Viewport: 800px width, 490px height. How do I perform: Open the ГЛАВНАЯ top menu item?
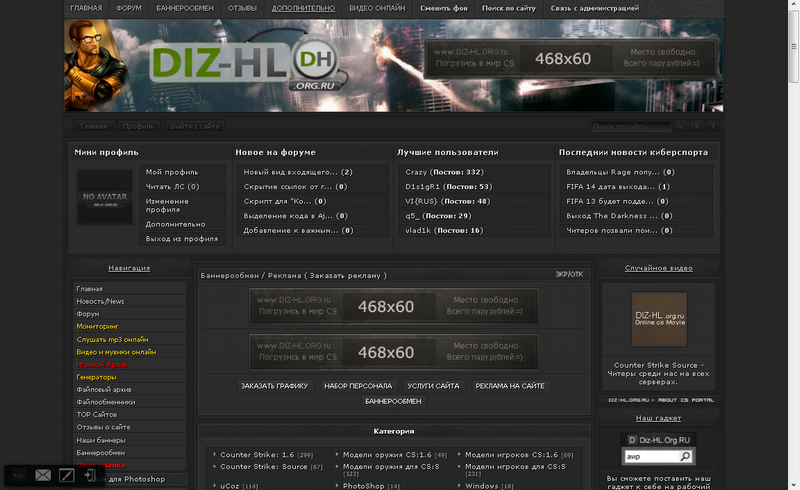86,8
